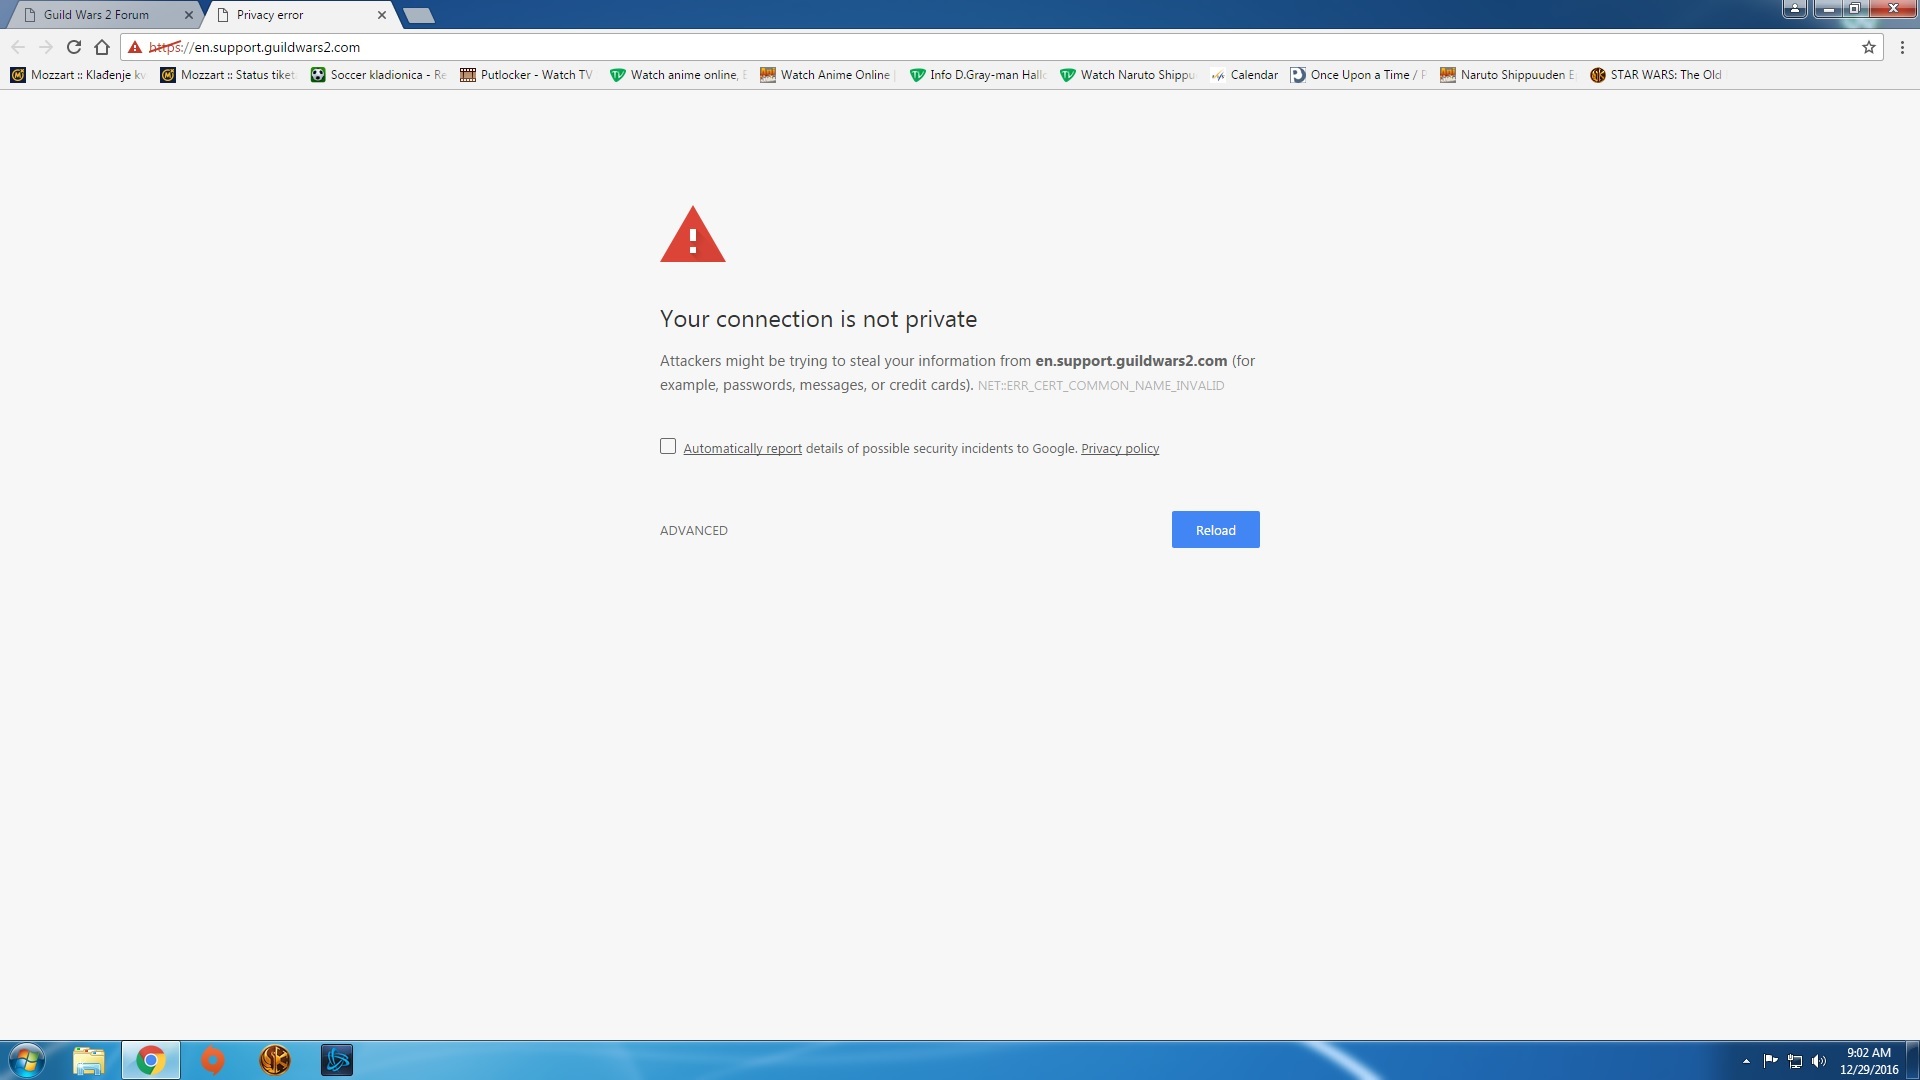Screen dimensions: 1920x1080
Task: Click the browser Back arrow
Action: (18, 47)
